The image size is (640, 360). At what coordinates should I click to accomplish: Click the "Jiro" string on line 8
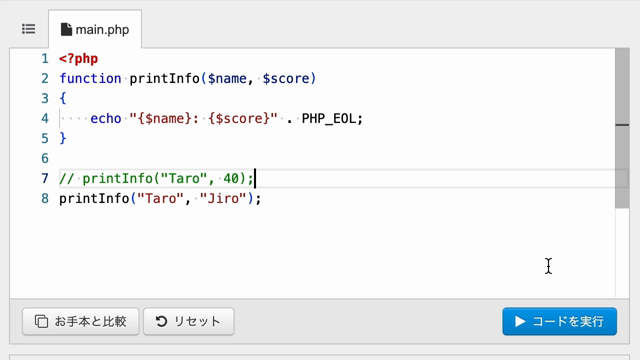(x=223, y=199)
